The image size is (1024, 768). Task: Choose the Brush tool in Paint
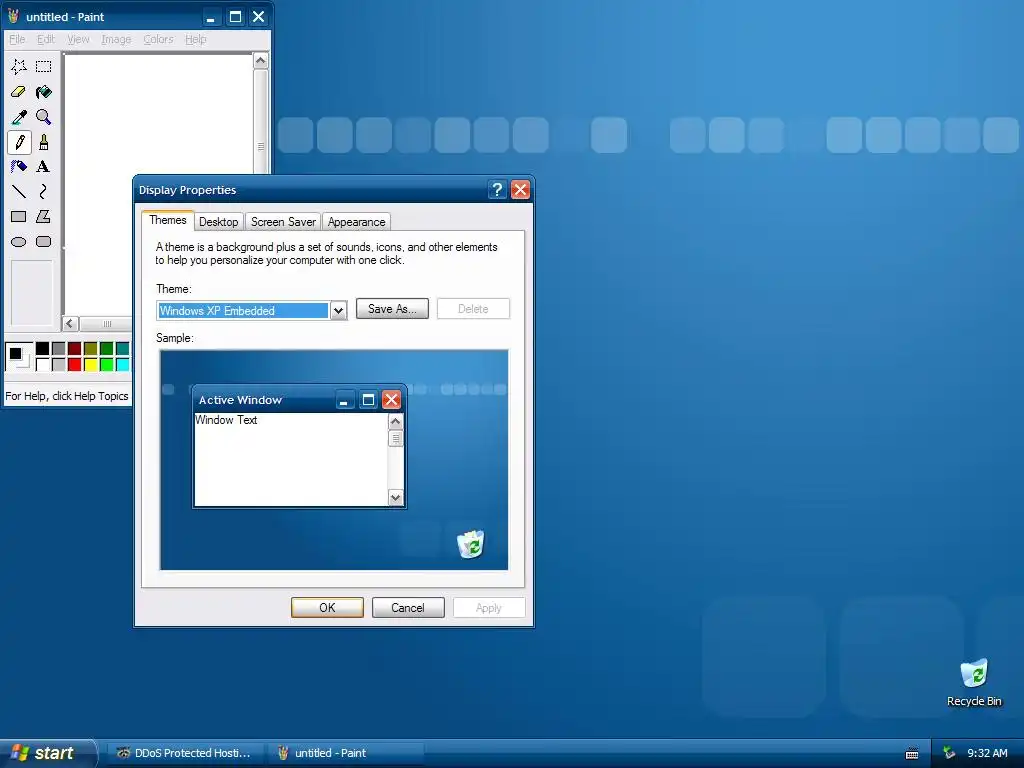coord(44,142)
